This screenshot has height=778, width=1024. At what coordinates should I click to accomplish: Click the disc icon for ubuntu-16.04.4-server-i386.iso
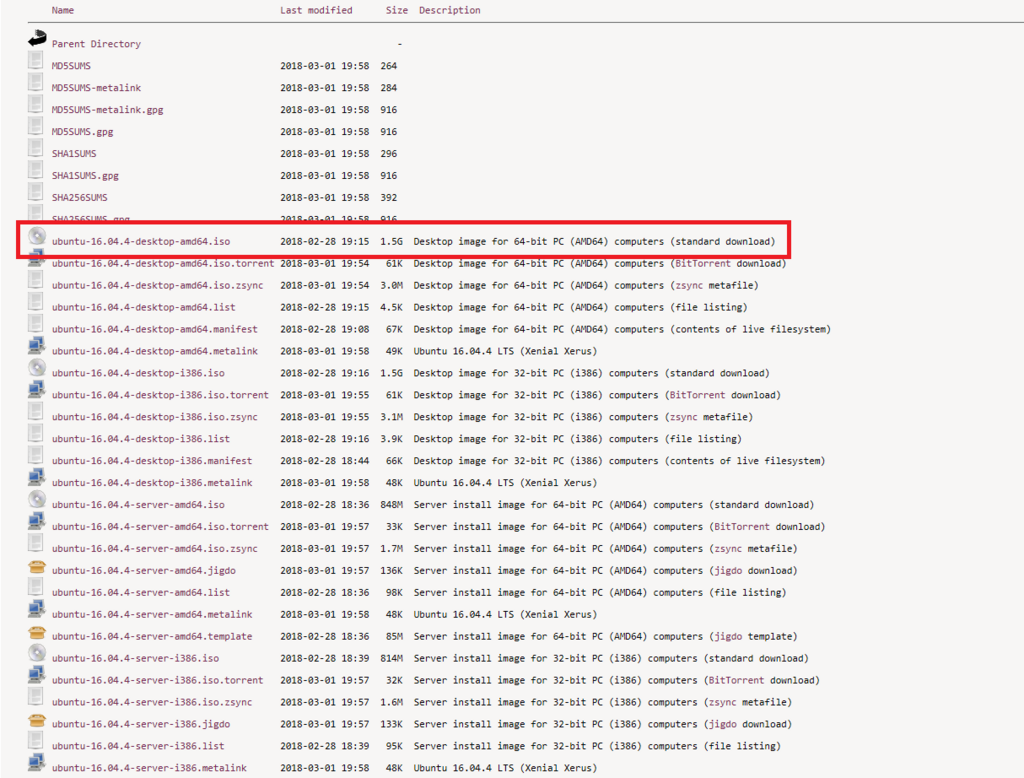37,653
